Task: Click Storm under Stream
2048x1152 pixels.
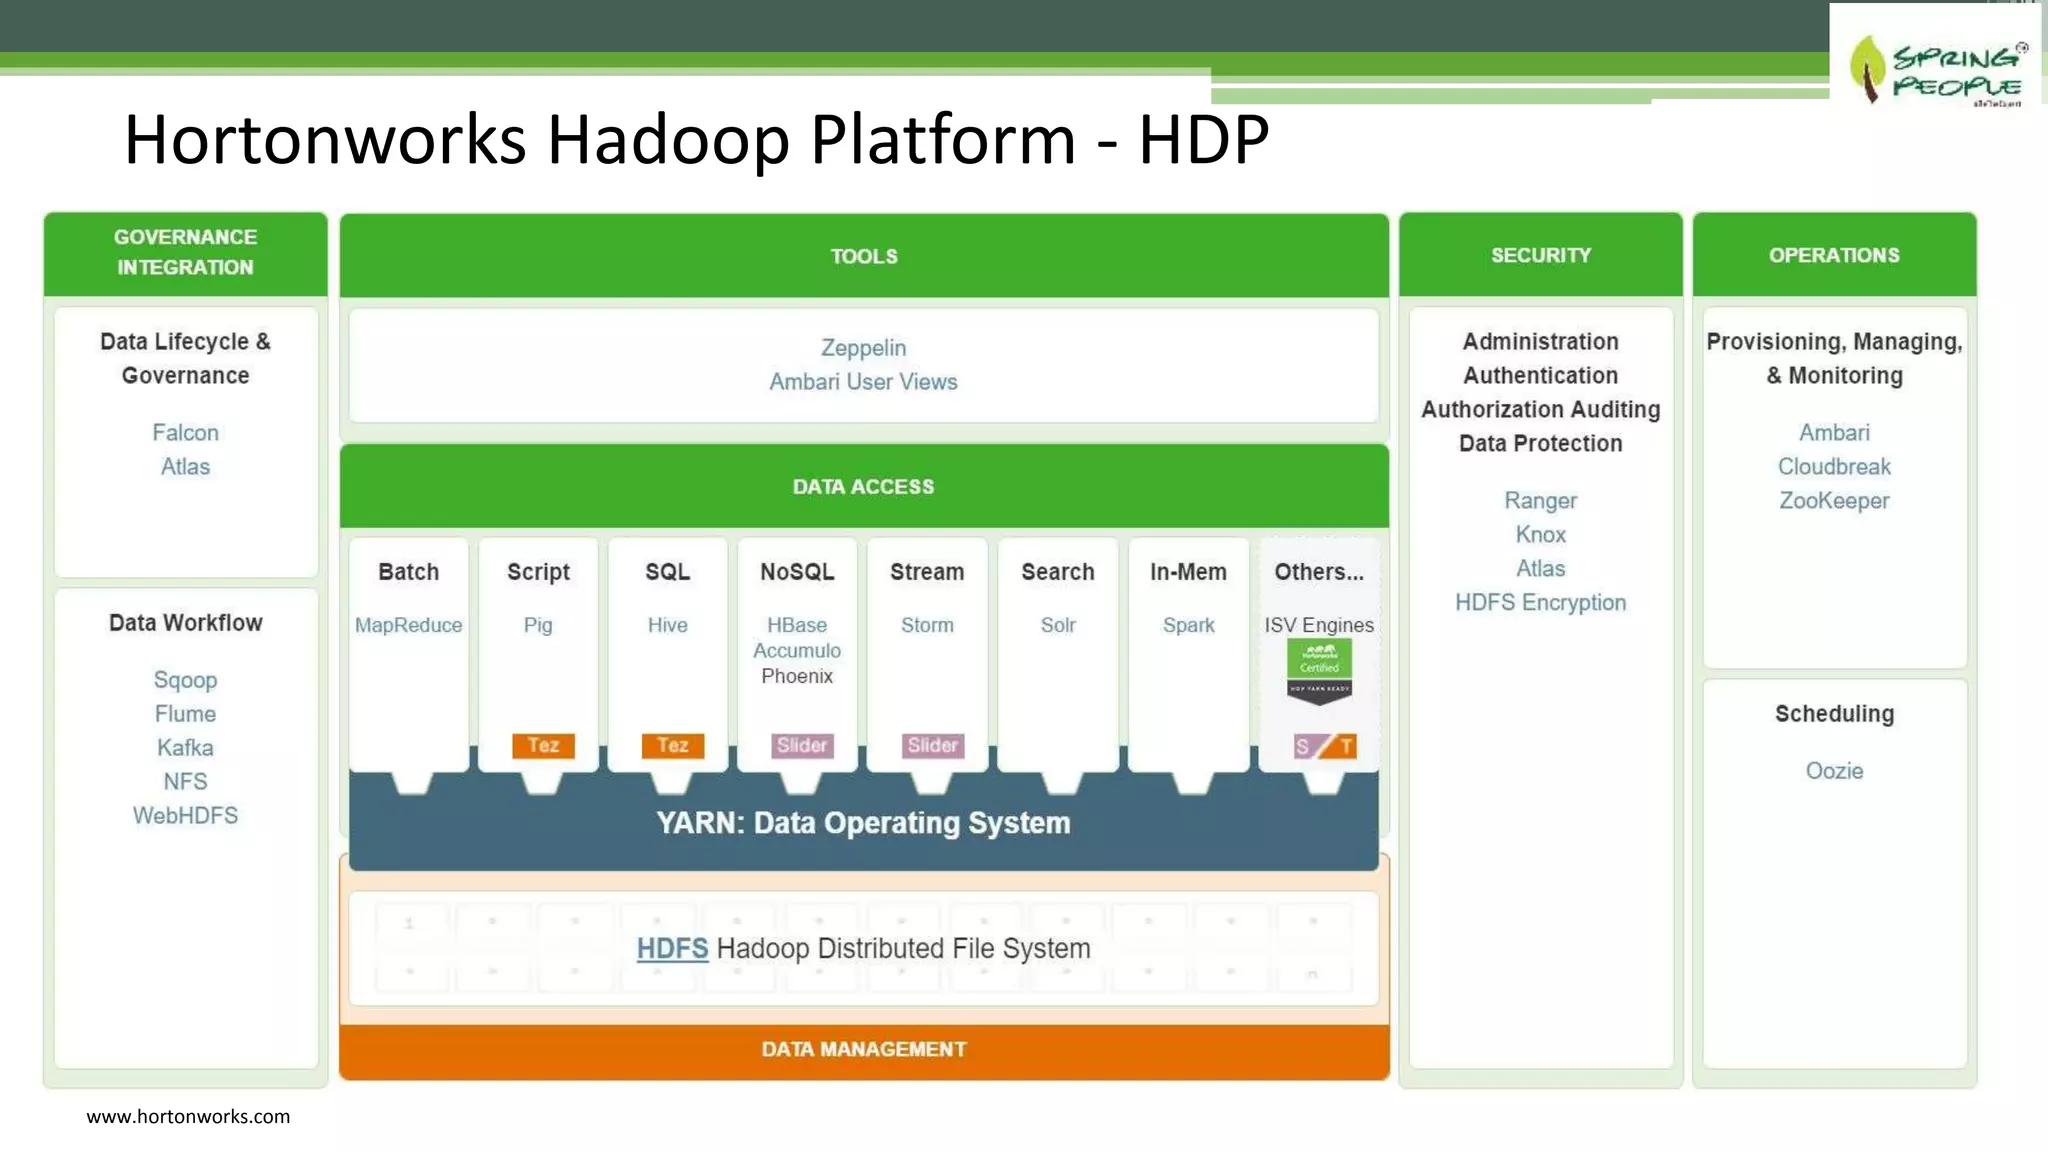Action: pyautogui.click(x=927, y=625)
